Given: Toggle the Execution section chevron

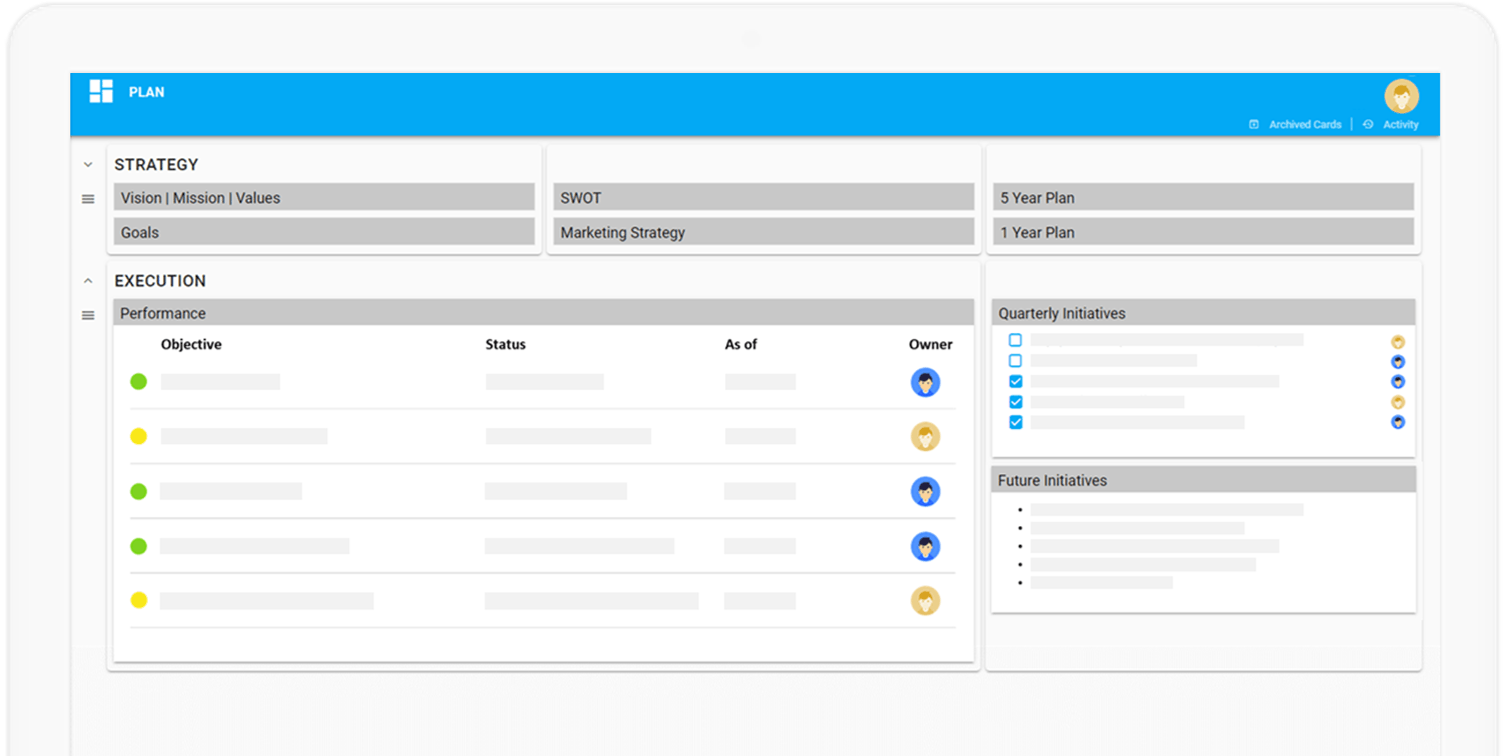Looking at the screenshot, I should coord(88,281).
